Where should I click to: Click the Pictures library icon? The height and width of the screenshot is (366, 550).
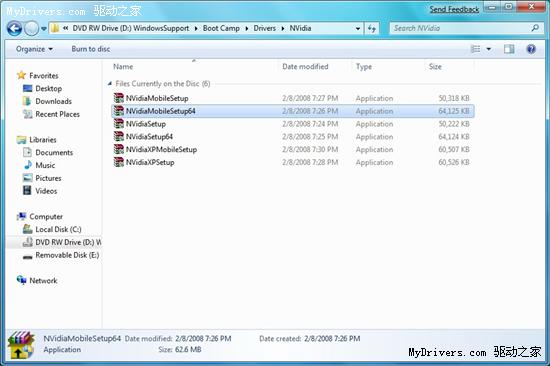[27, 178]
